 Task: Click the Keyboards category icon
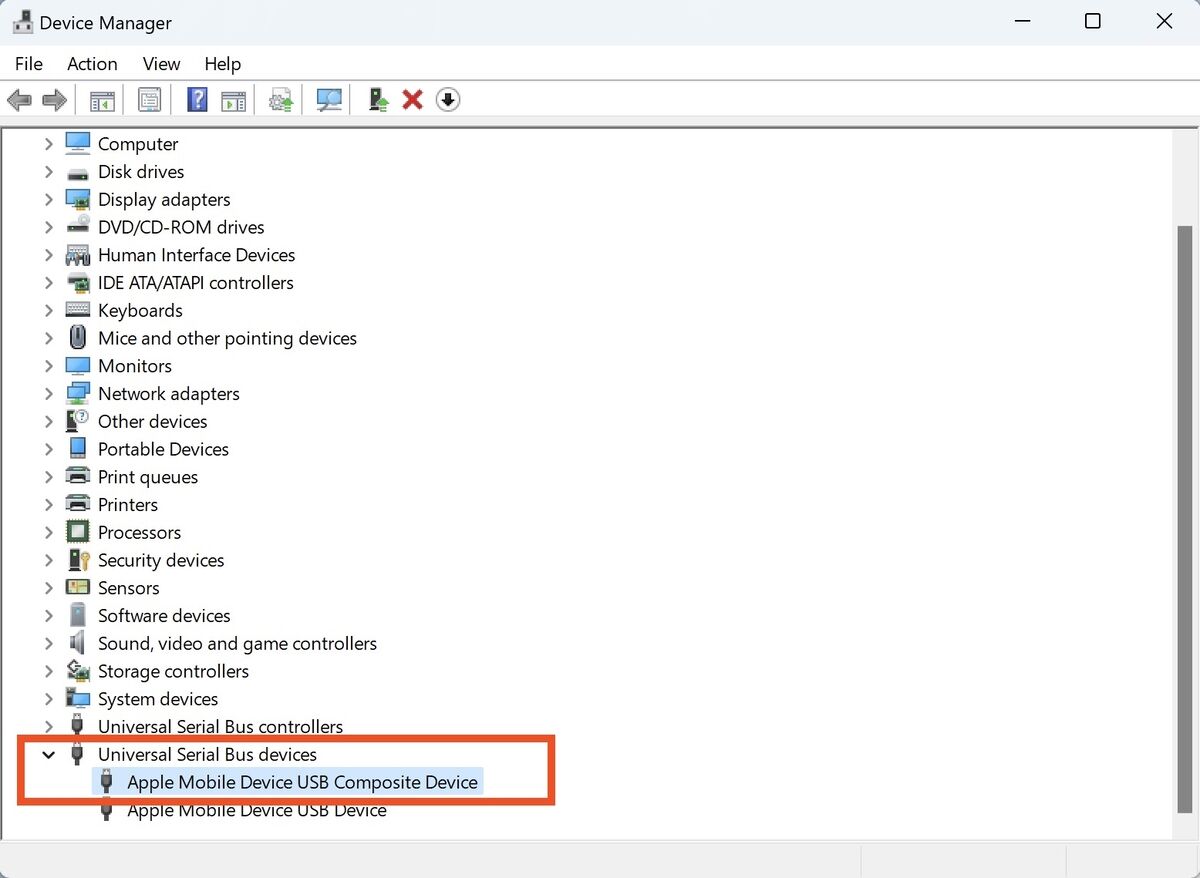77,310
